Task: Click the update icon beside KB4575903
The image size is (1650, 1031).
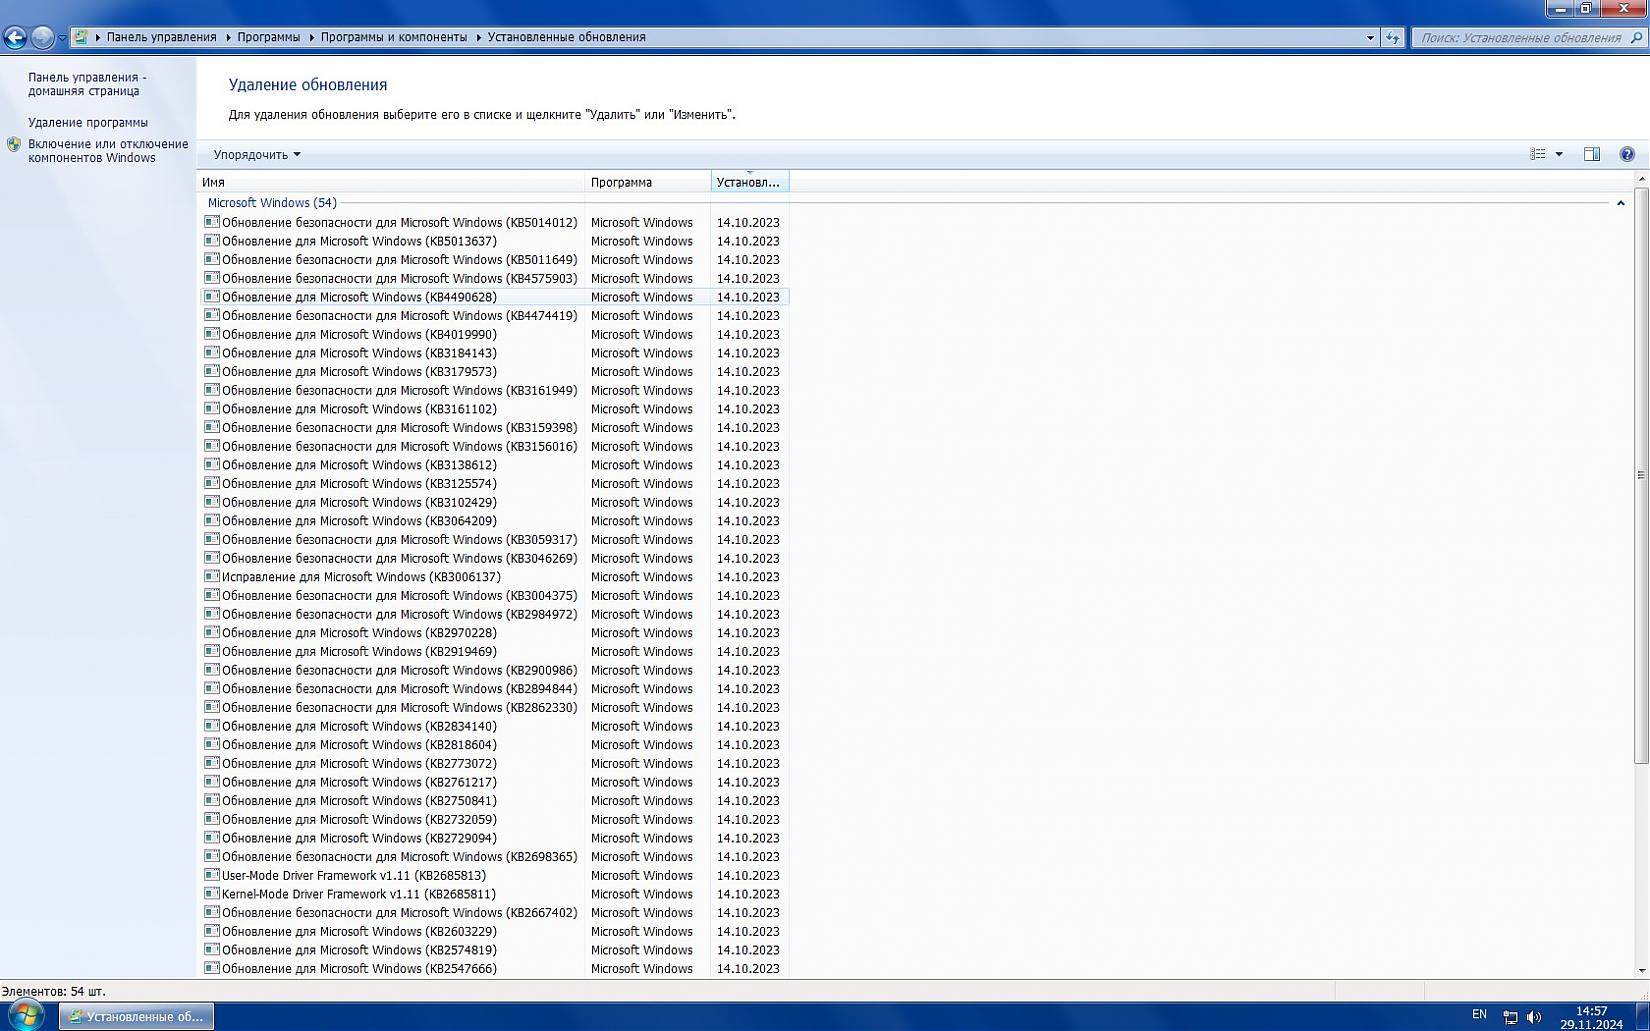Action: [x=212, y=278]
